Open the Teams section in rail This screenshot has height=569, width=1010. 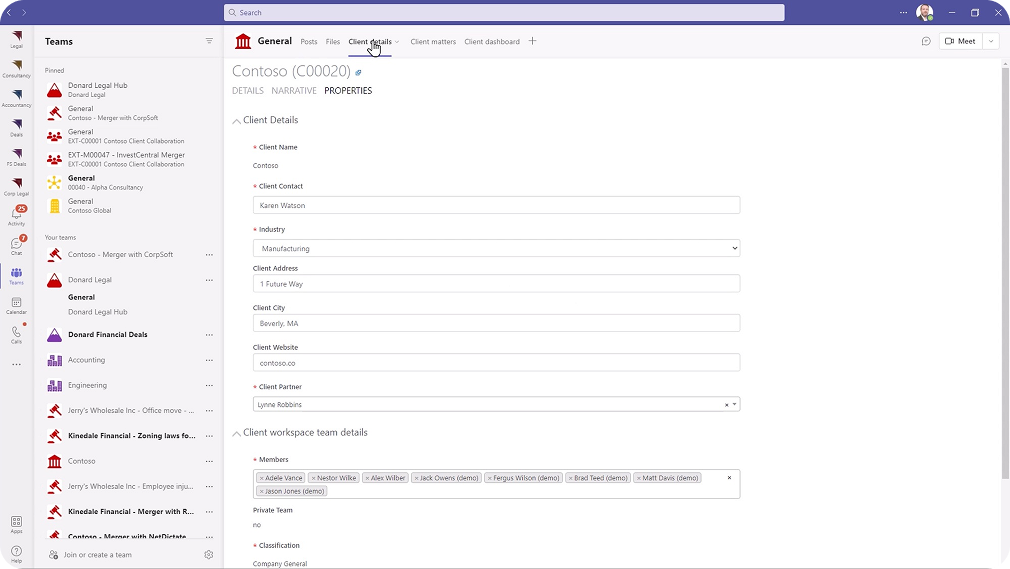(16, 275)
